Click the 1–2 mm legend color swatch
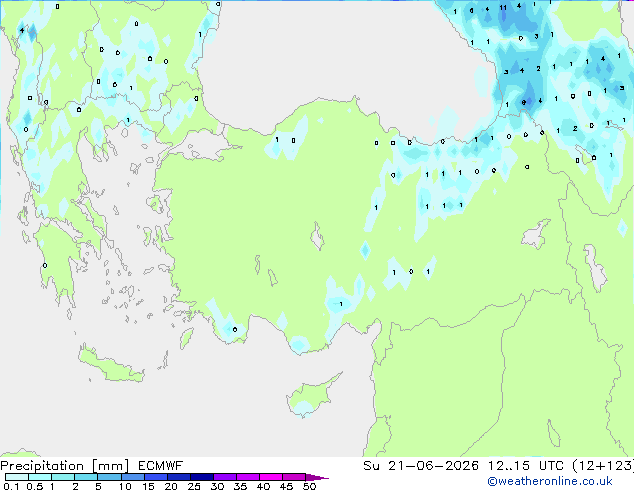 point(63,477)
